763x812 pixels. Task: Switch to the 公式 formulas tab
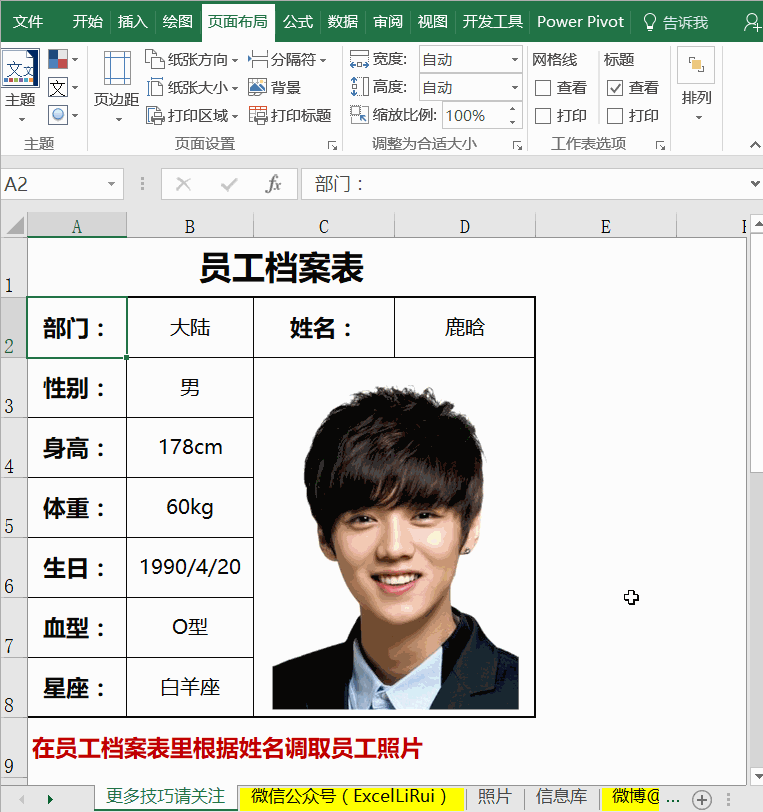point(298,22)
